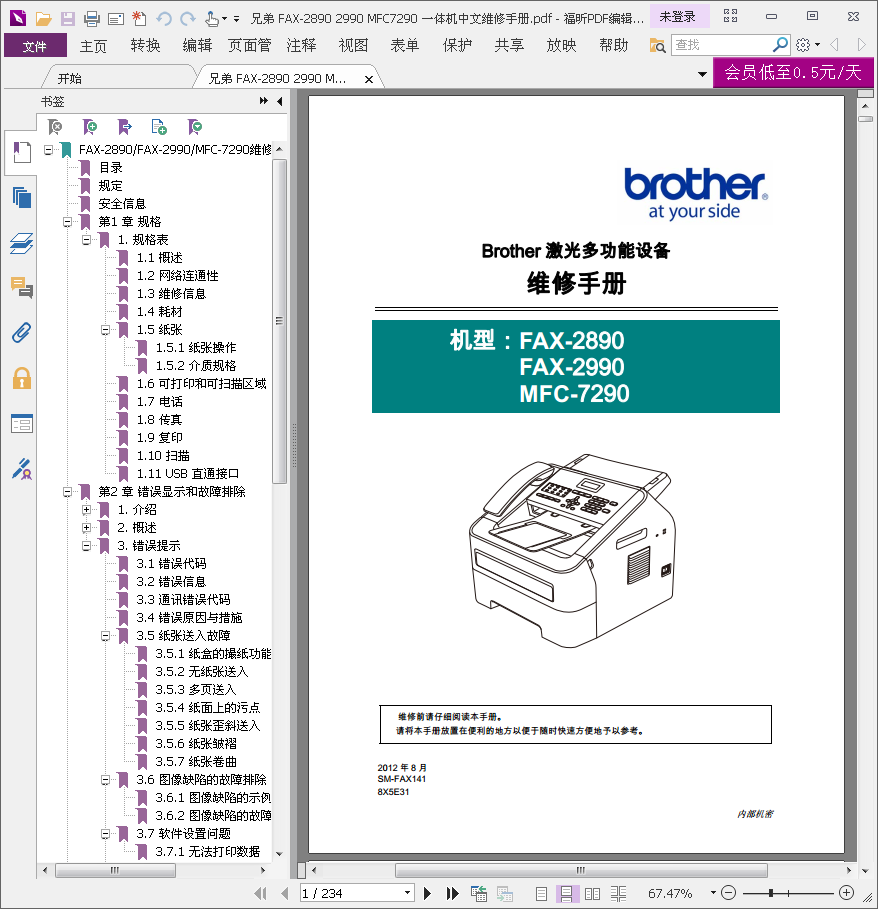The image size is (878, 909).
Task: Open the security lock panel
Action: point(22,378)
